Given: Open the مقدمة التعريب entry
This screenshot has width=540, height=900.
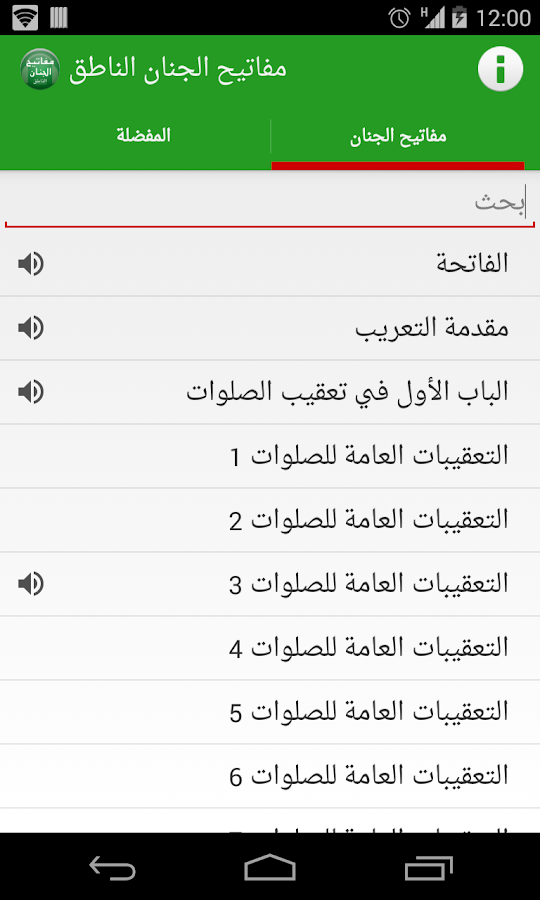Looking at the screenshot, I should (270, 328).
